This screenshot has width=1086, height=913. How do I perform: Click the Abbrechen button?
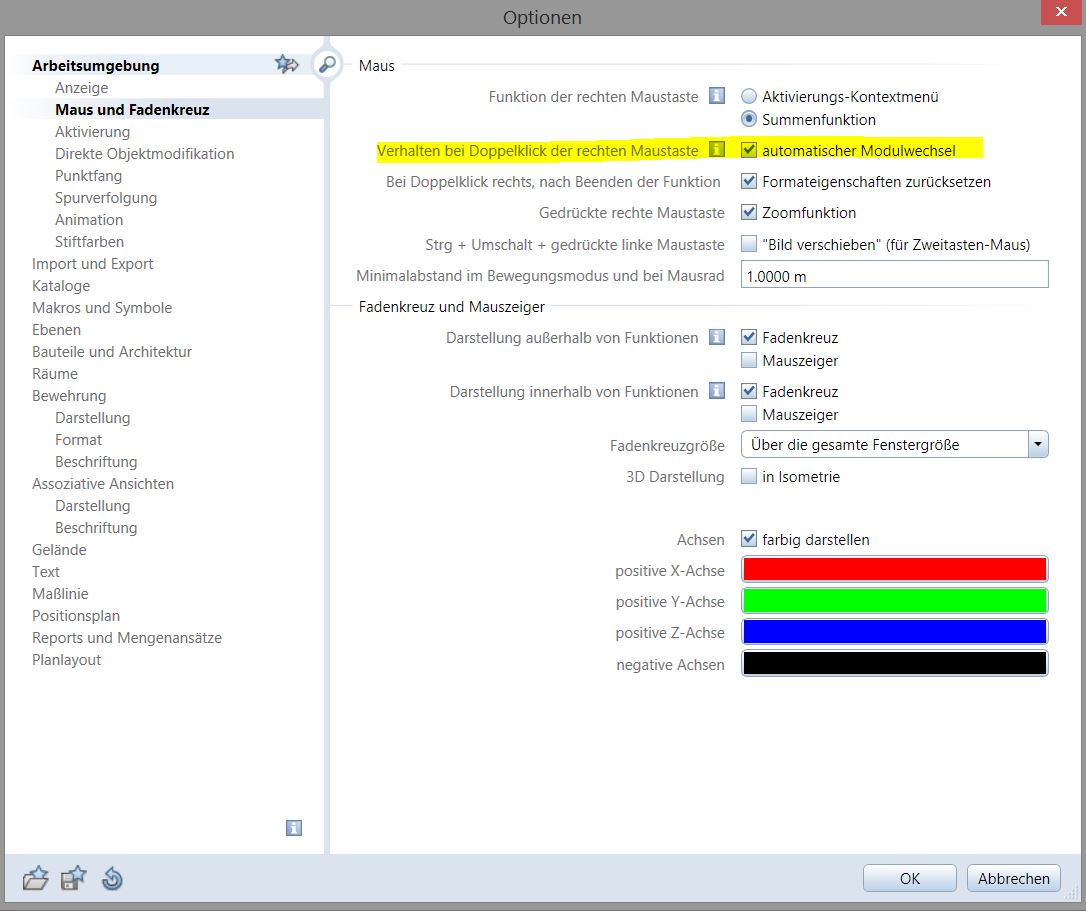pyautogui.click(x=1013, y=878)
